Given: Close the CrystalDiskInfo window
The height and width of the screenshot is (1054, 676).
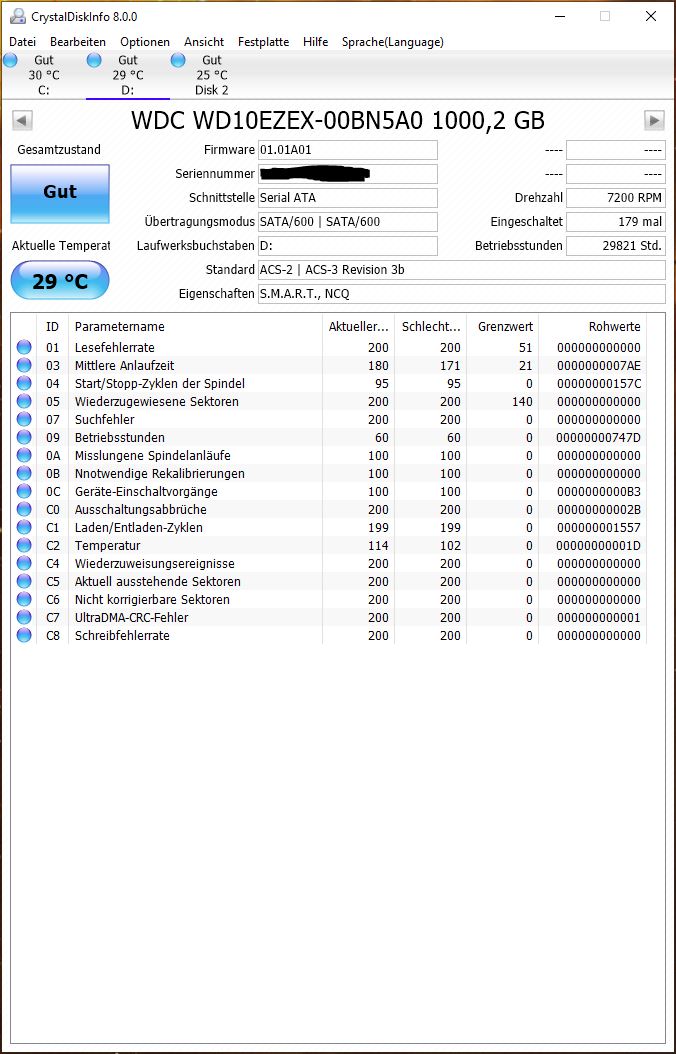Looking at the screenshot, I should tap(650, 16).
